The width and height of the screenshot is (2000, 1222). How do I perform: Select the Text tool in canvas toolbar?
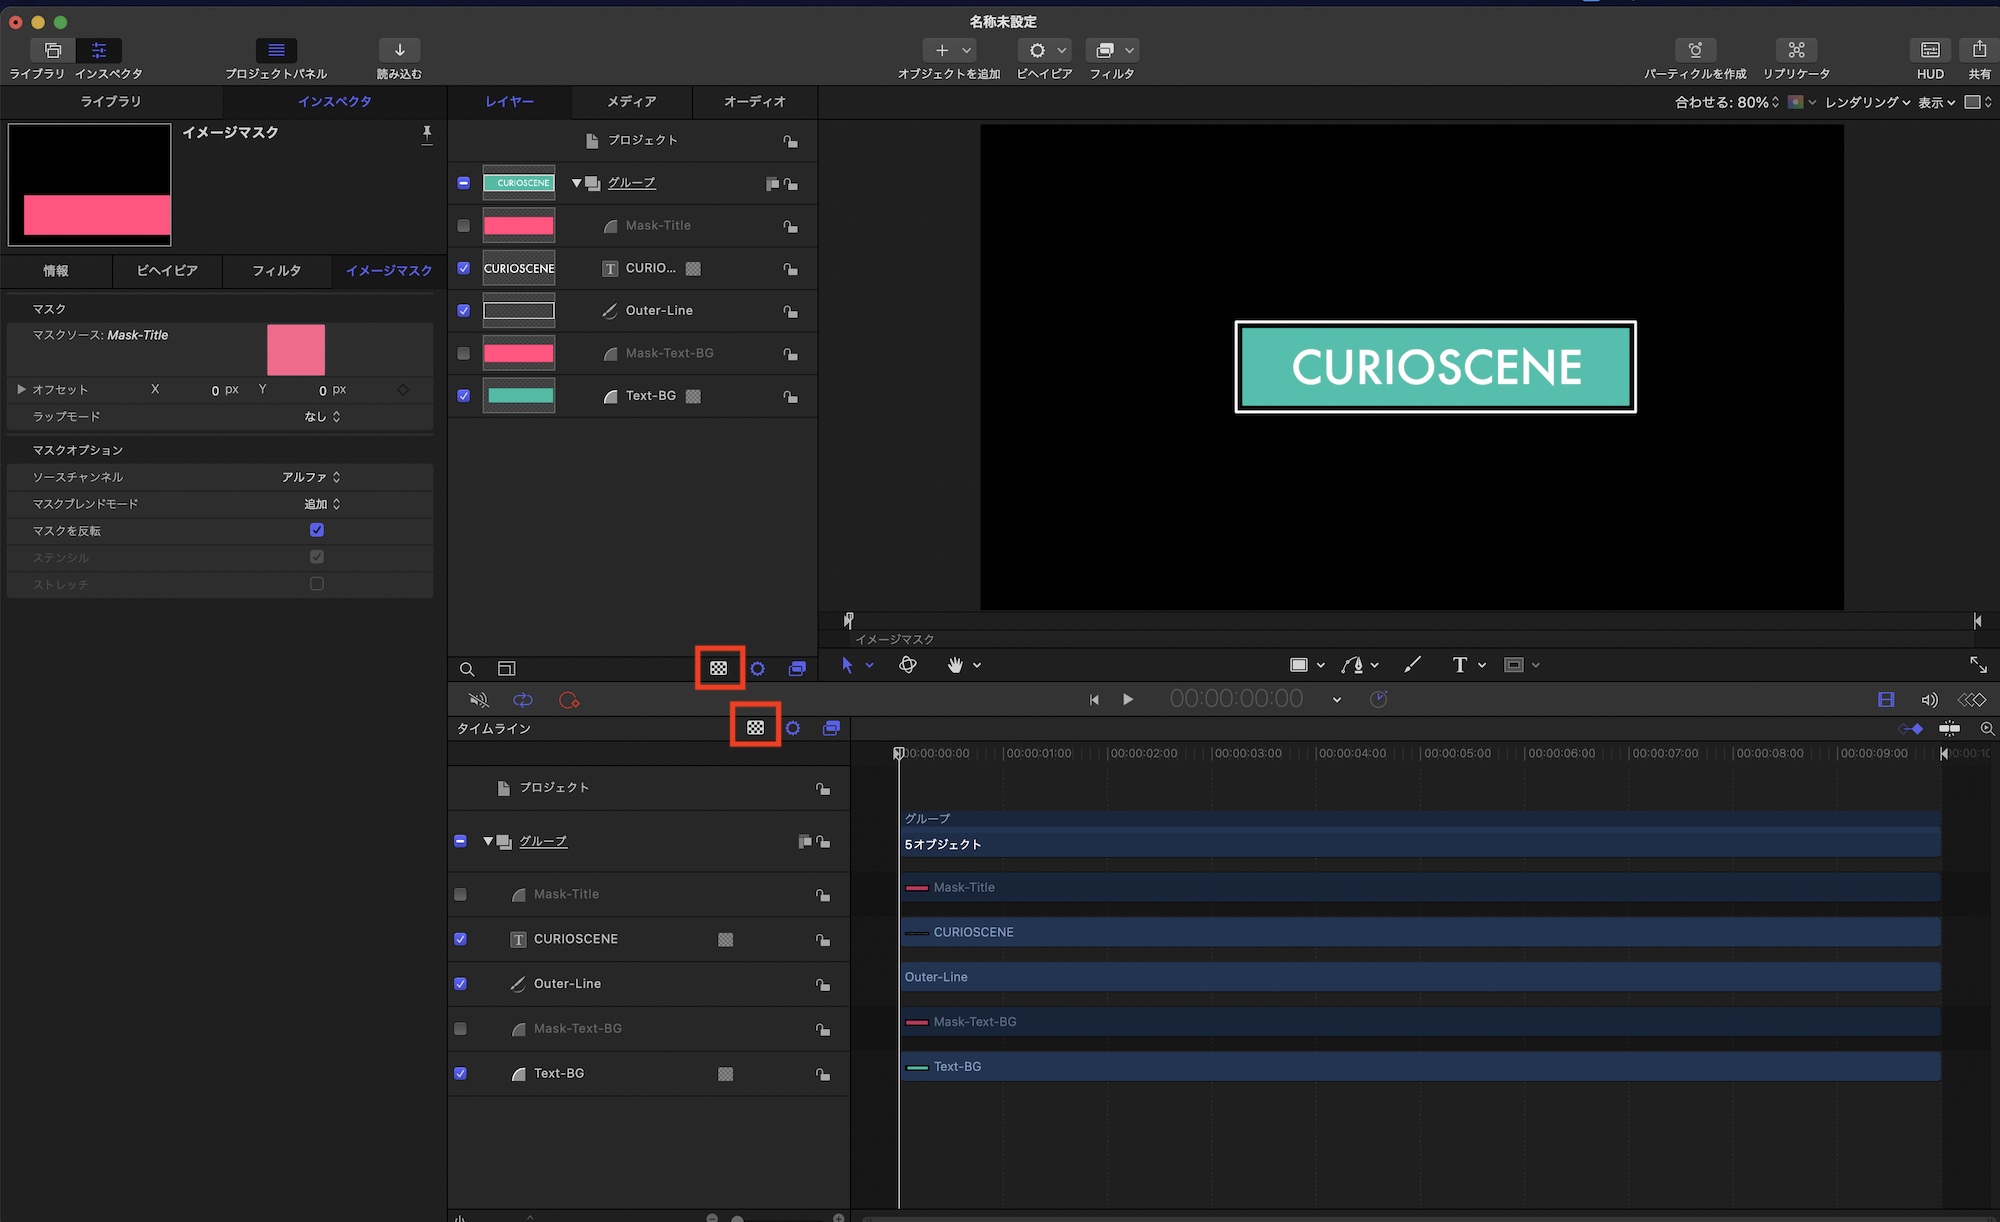click(x=1459, y=665)
